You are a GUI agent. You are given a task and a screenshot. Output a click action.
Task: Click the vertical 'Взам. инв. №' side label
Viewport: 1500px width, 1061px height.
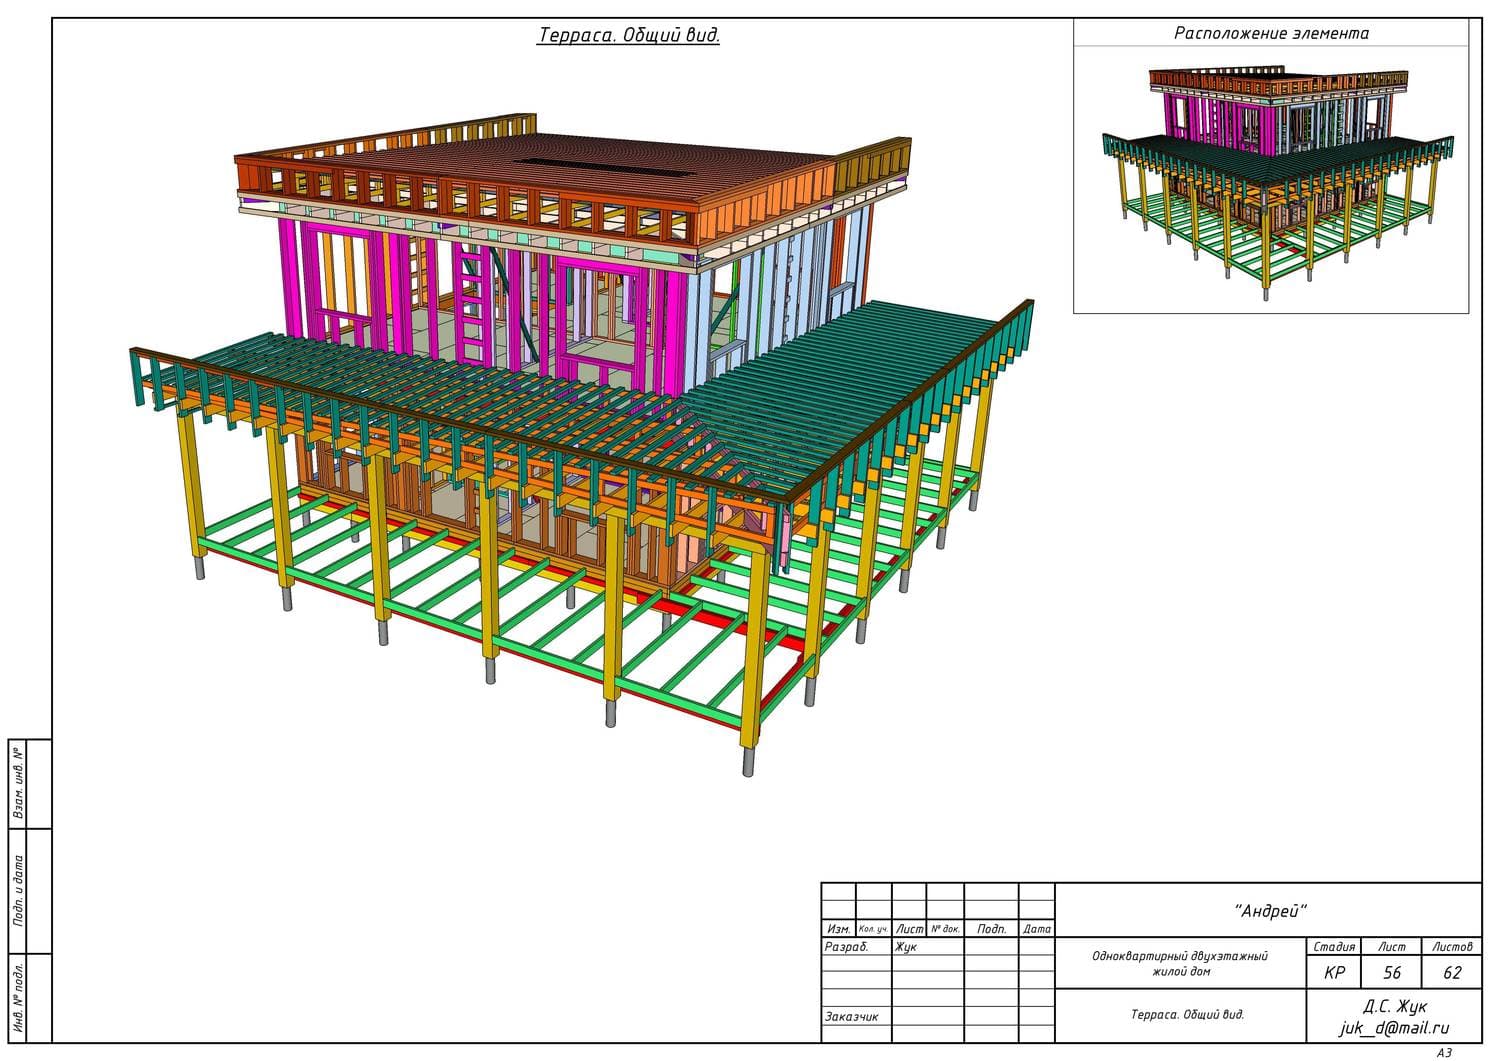pos(19,784)
